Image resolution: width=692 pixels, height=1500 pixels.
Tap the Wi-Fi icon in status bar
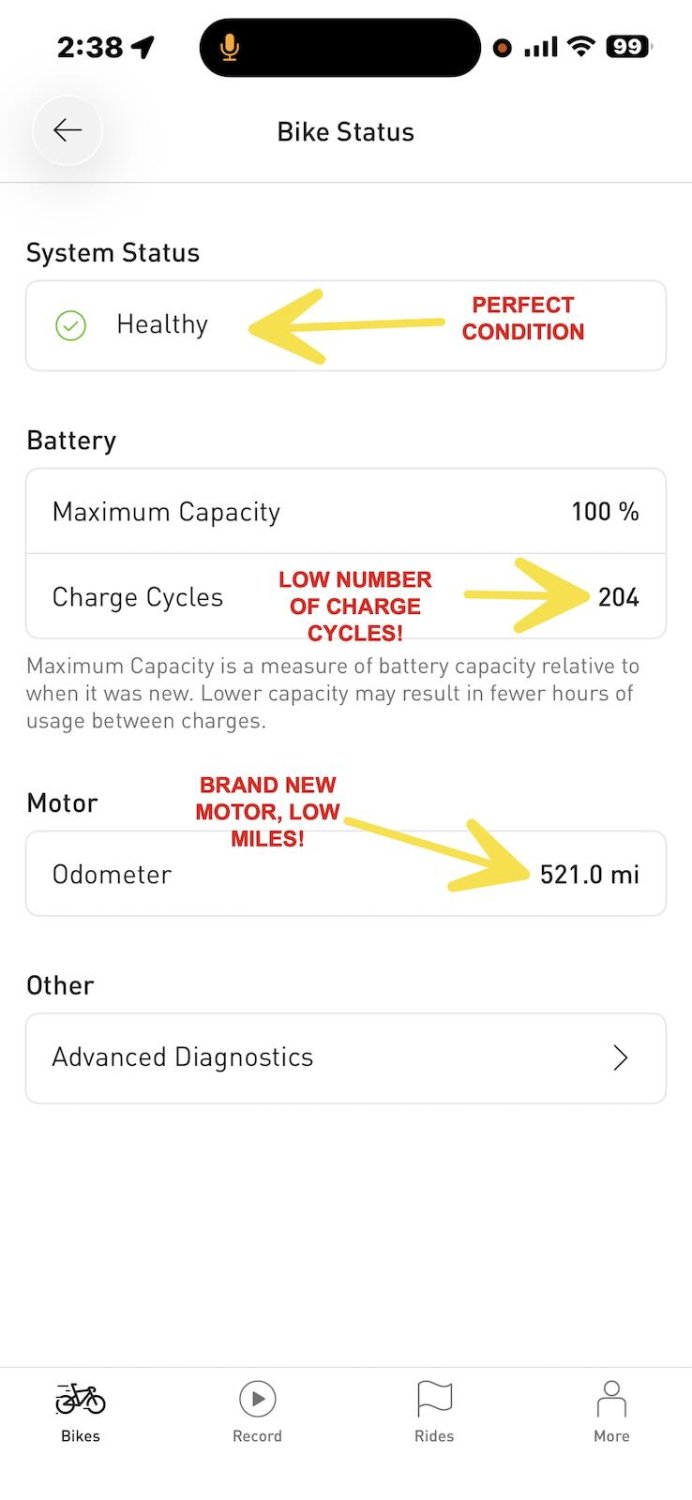581,46
